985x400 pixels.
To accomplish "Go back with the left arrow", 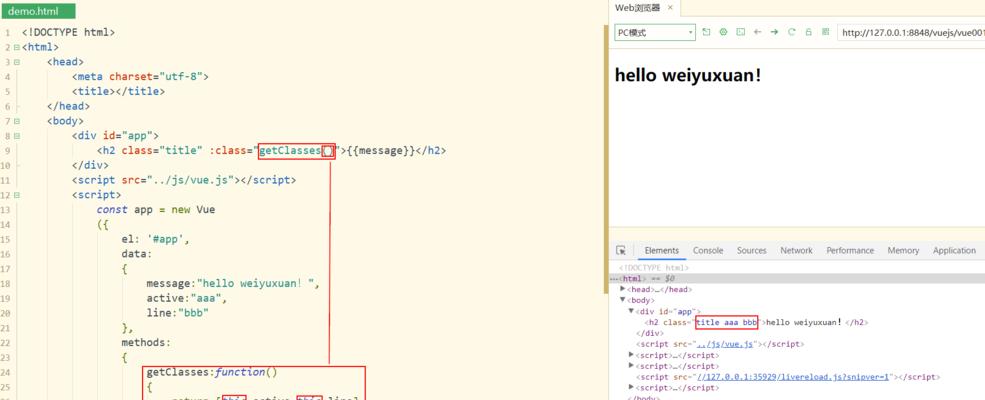I will [758, 32].
